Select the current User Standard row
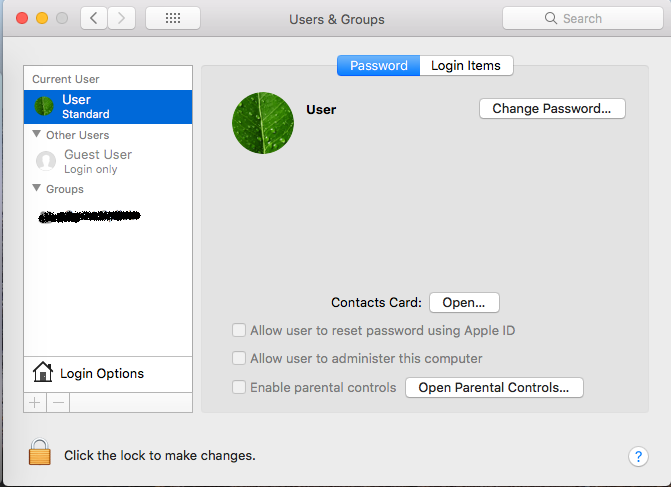 coord(108,107)
